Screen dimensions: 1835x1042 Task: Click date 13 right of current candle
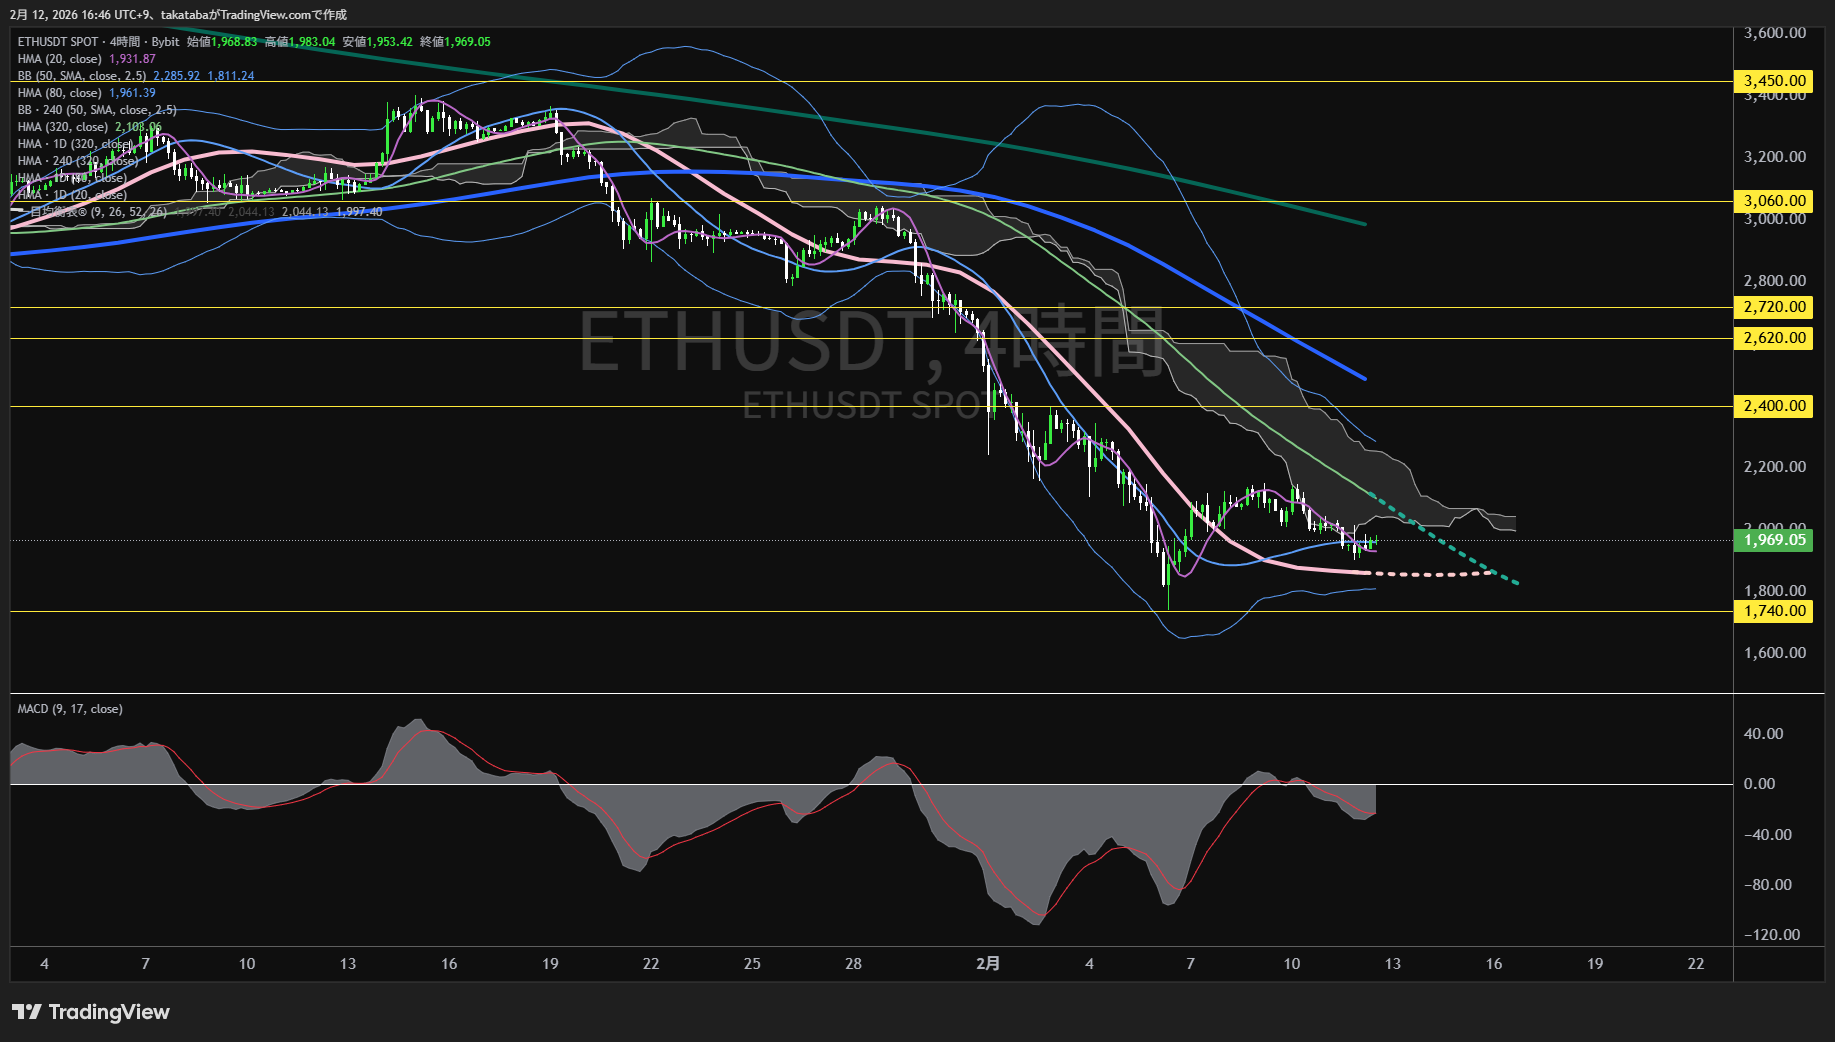click(1392, 964)
